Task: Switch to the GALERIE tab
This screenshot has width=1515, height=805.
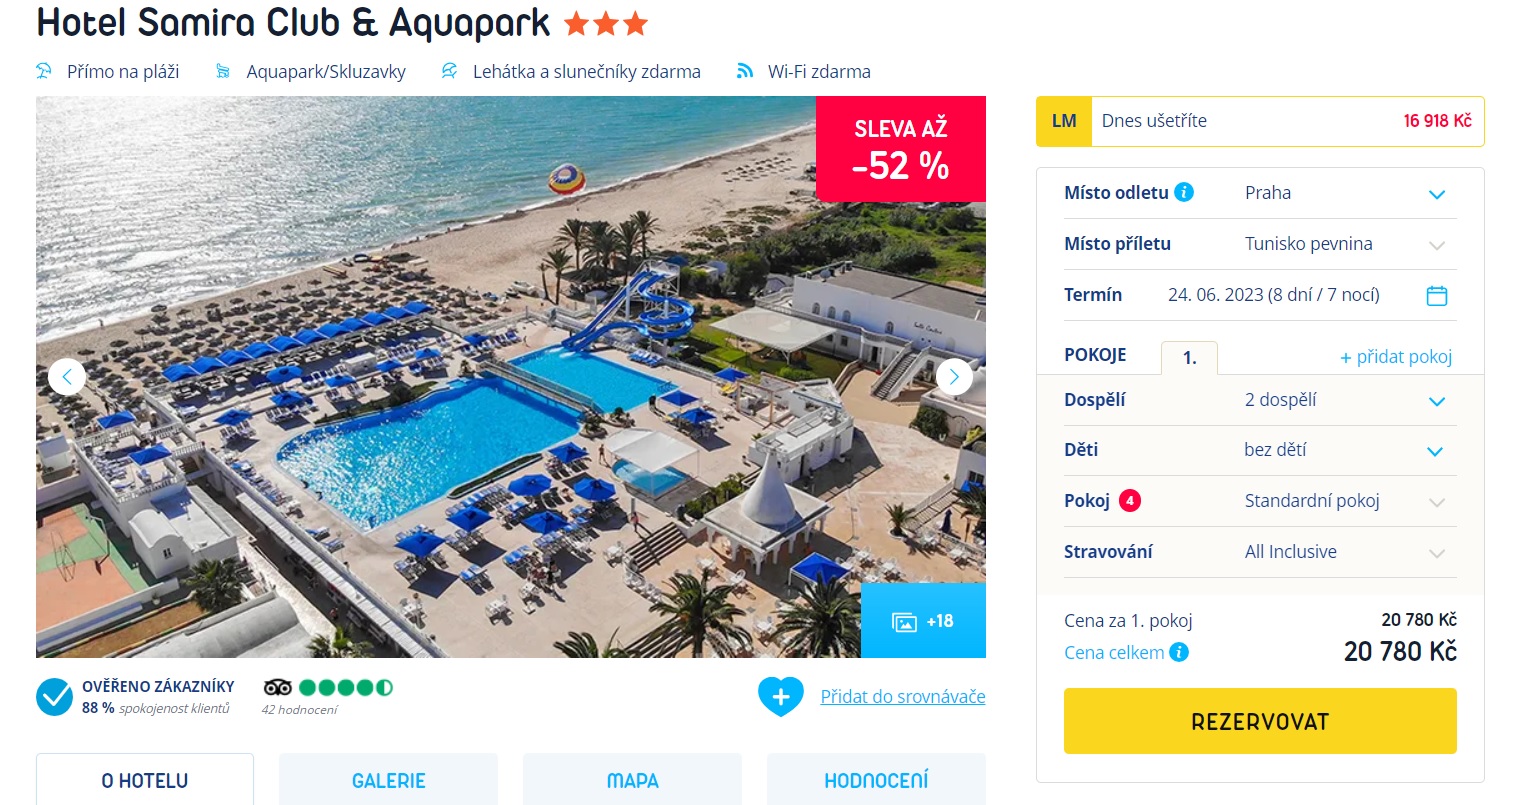Action: (388, 780)
